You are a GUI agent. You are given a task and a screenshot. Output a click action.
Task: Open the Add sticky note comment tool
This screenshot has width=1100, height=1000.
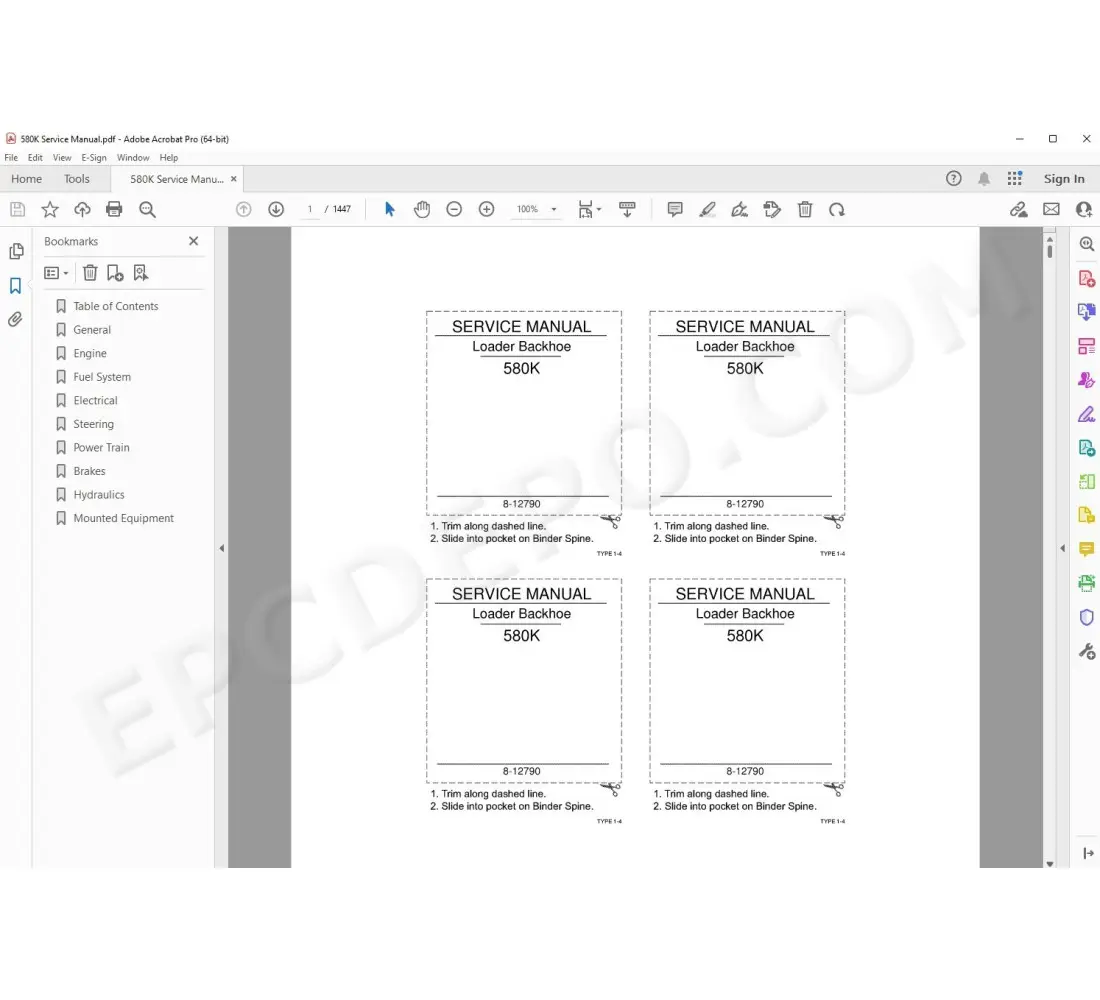(x=674, y=209)
